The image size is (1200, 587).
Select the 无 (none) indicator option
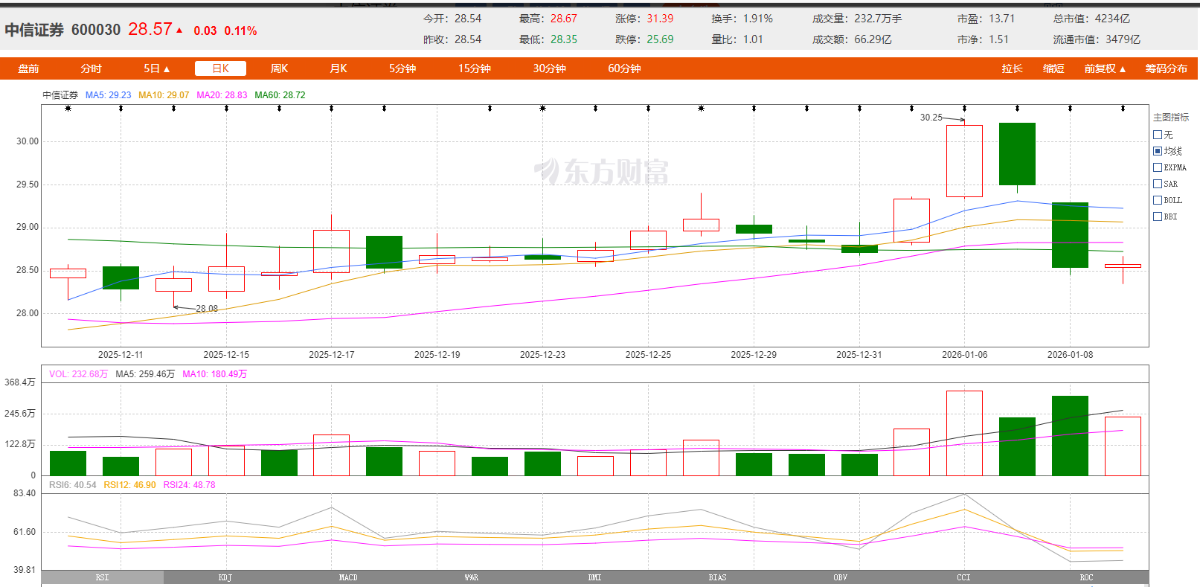point(1158,134)
